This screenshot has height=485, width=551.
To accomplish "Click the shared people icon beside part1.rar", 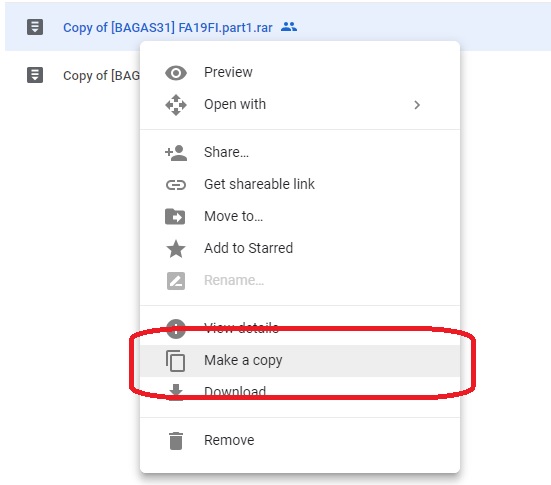I will [x=289, y=27].
